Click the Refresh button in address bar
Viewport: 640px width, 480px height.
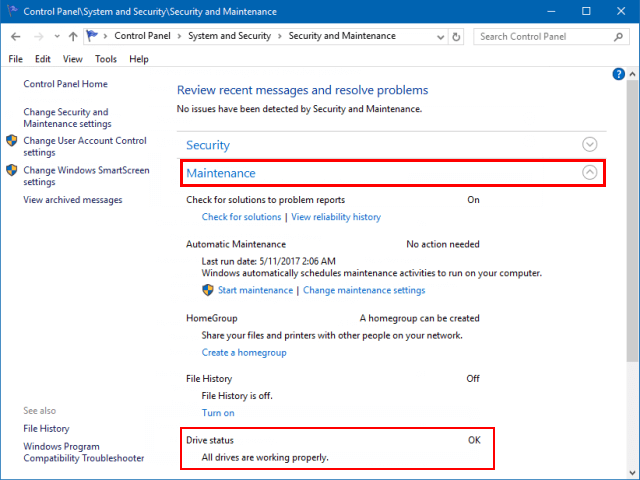pyautogui.click(x=457, y=36)
